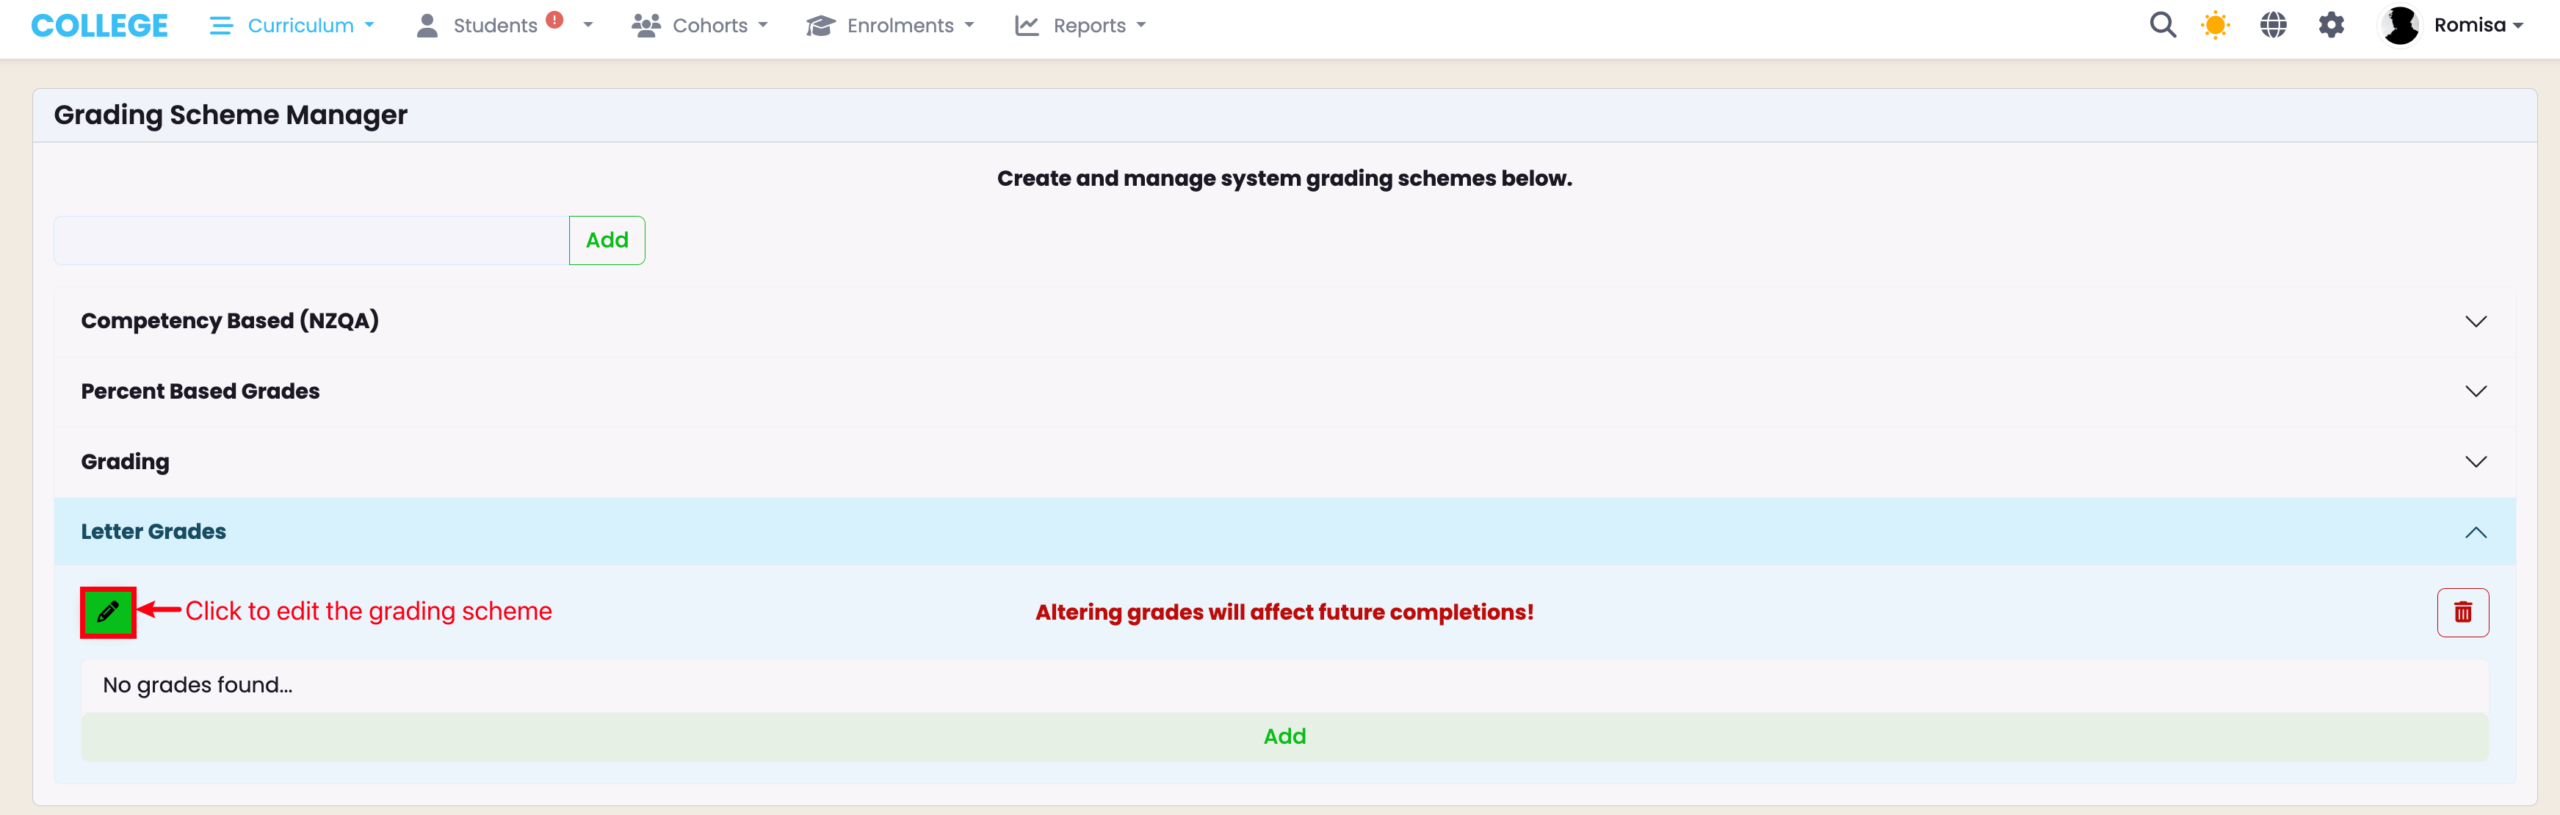
Task: Open the Cohorts dropdown menu
Action: pyautogui.click(x=700, y=25)
